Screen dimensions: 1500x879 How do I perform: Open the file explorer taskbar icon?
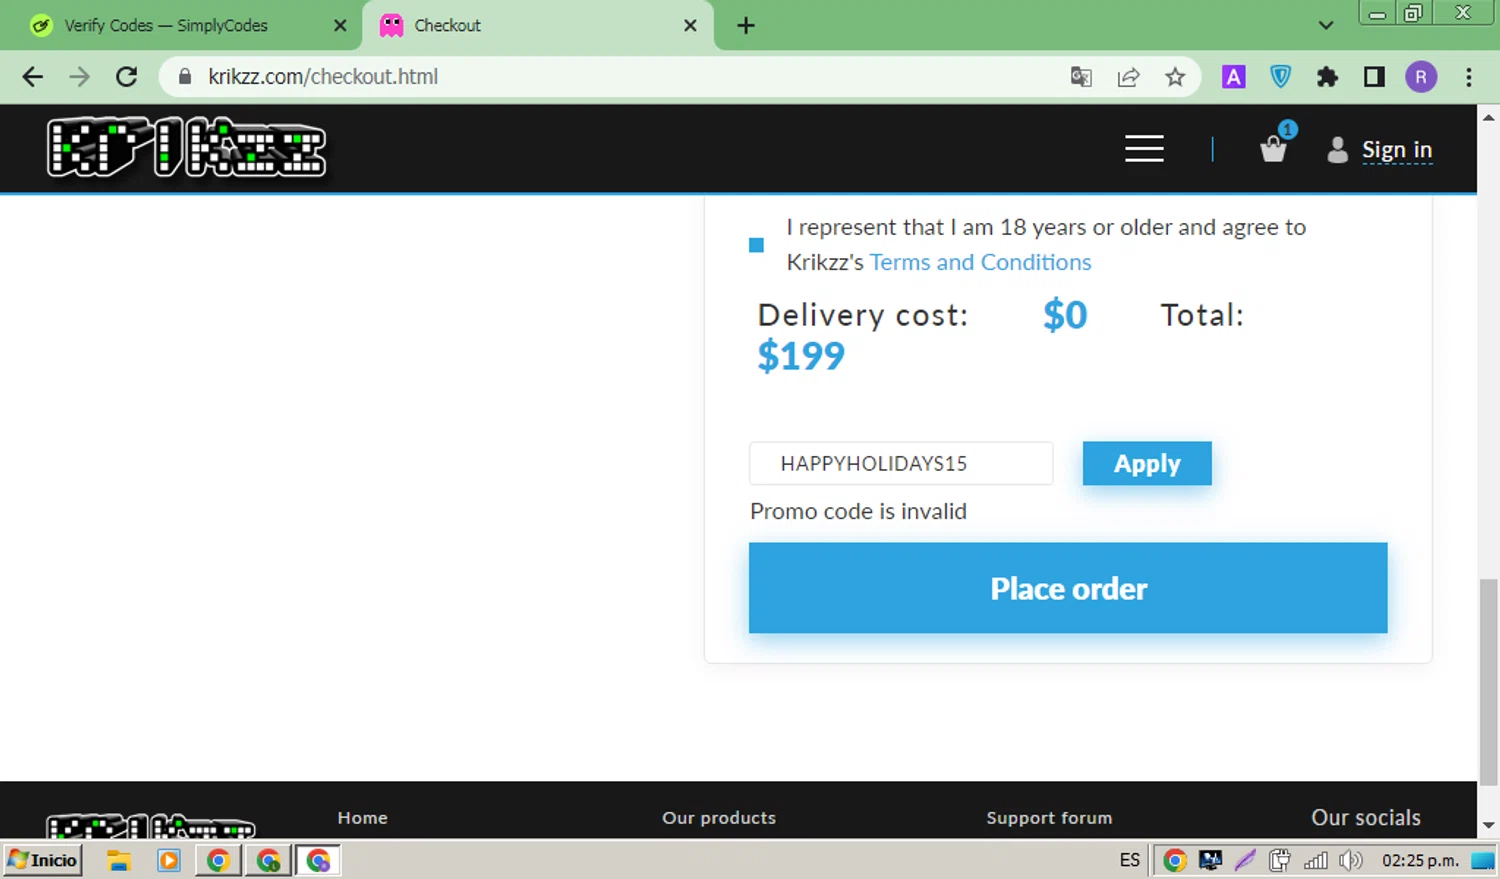[x=119, y=860]
